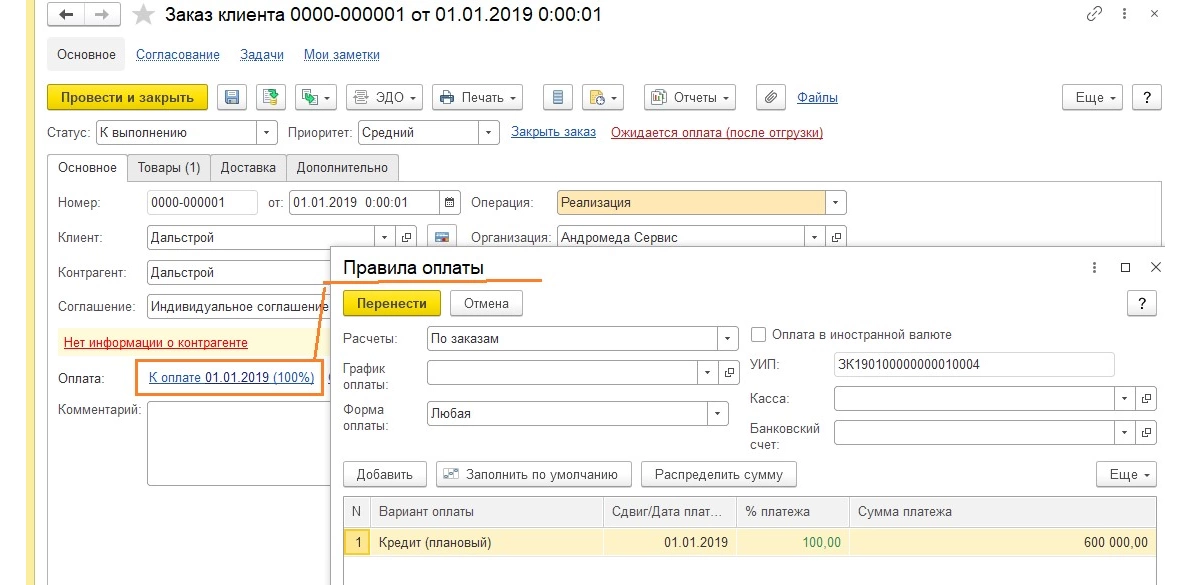
Task: Open the document list icon in toolbar
Action: 557,97
